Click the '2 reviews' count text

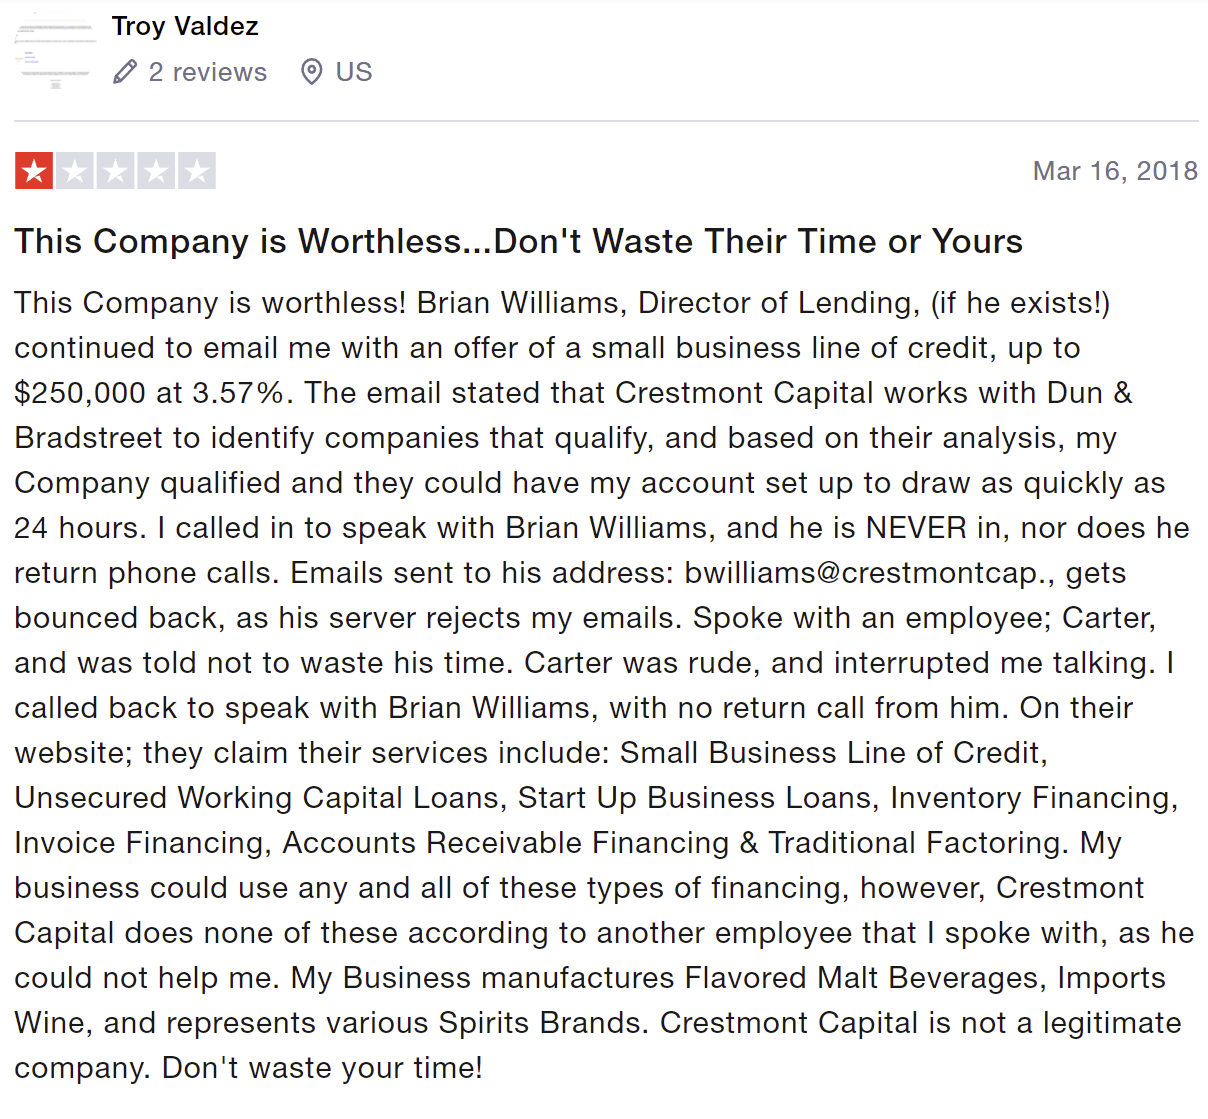tap(207, 72)
